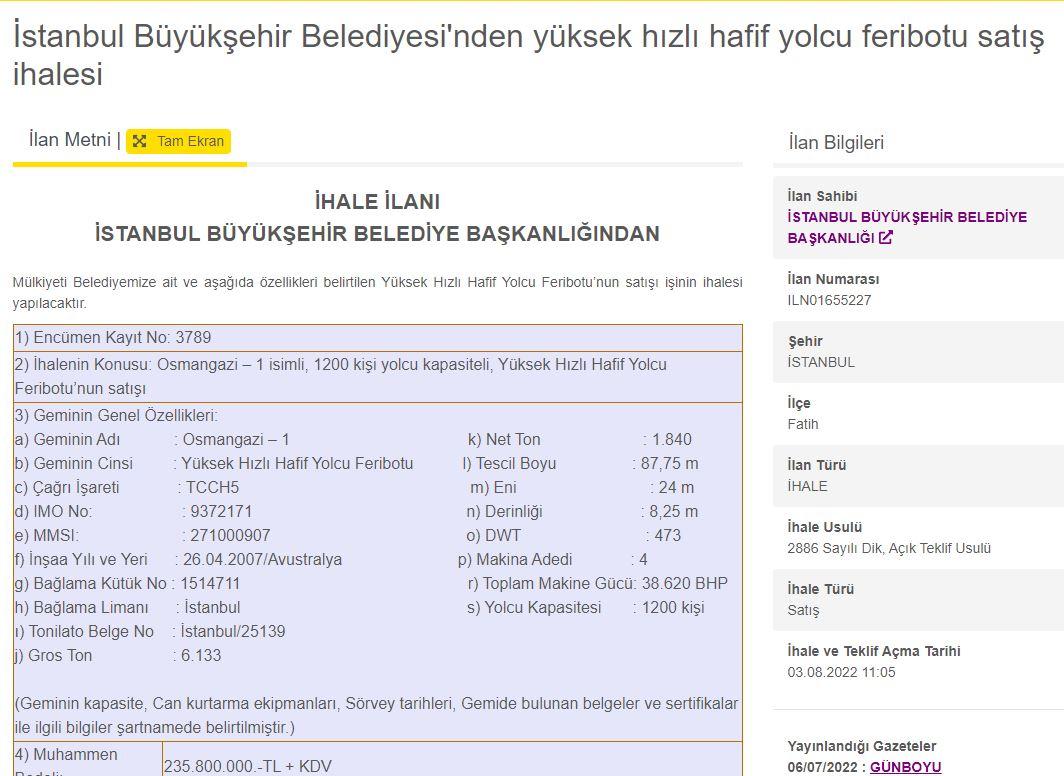
Task: Click the DWT value 473
Action: pos(668,535)
